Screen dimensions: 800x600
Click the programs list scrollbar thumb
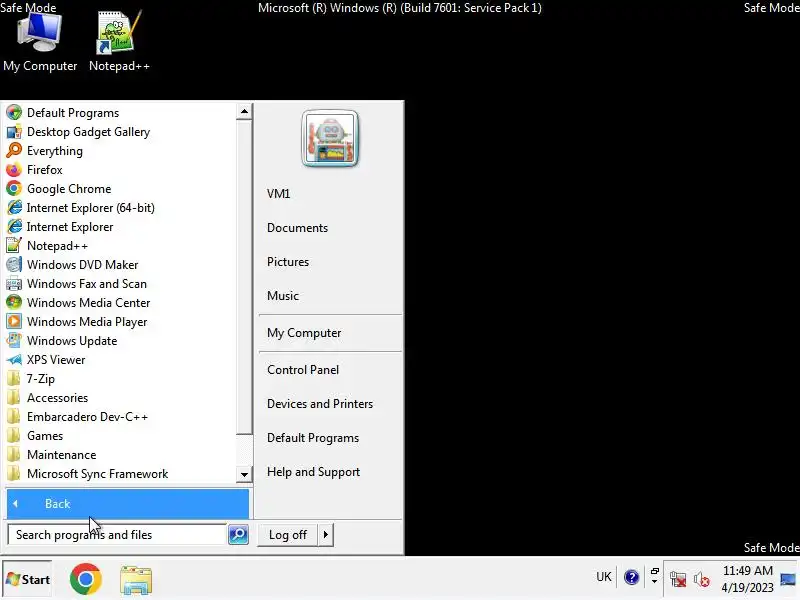click(244, 278)
